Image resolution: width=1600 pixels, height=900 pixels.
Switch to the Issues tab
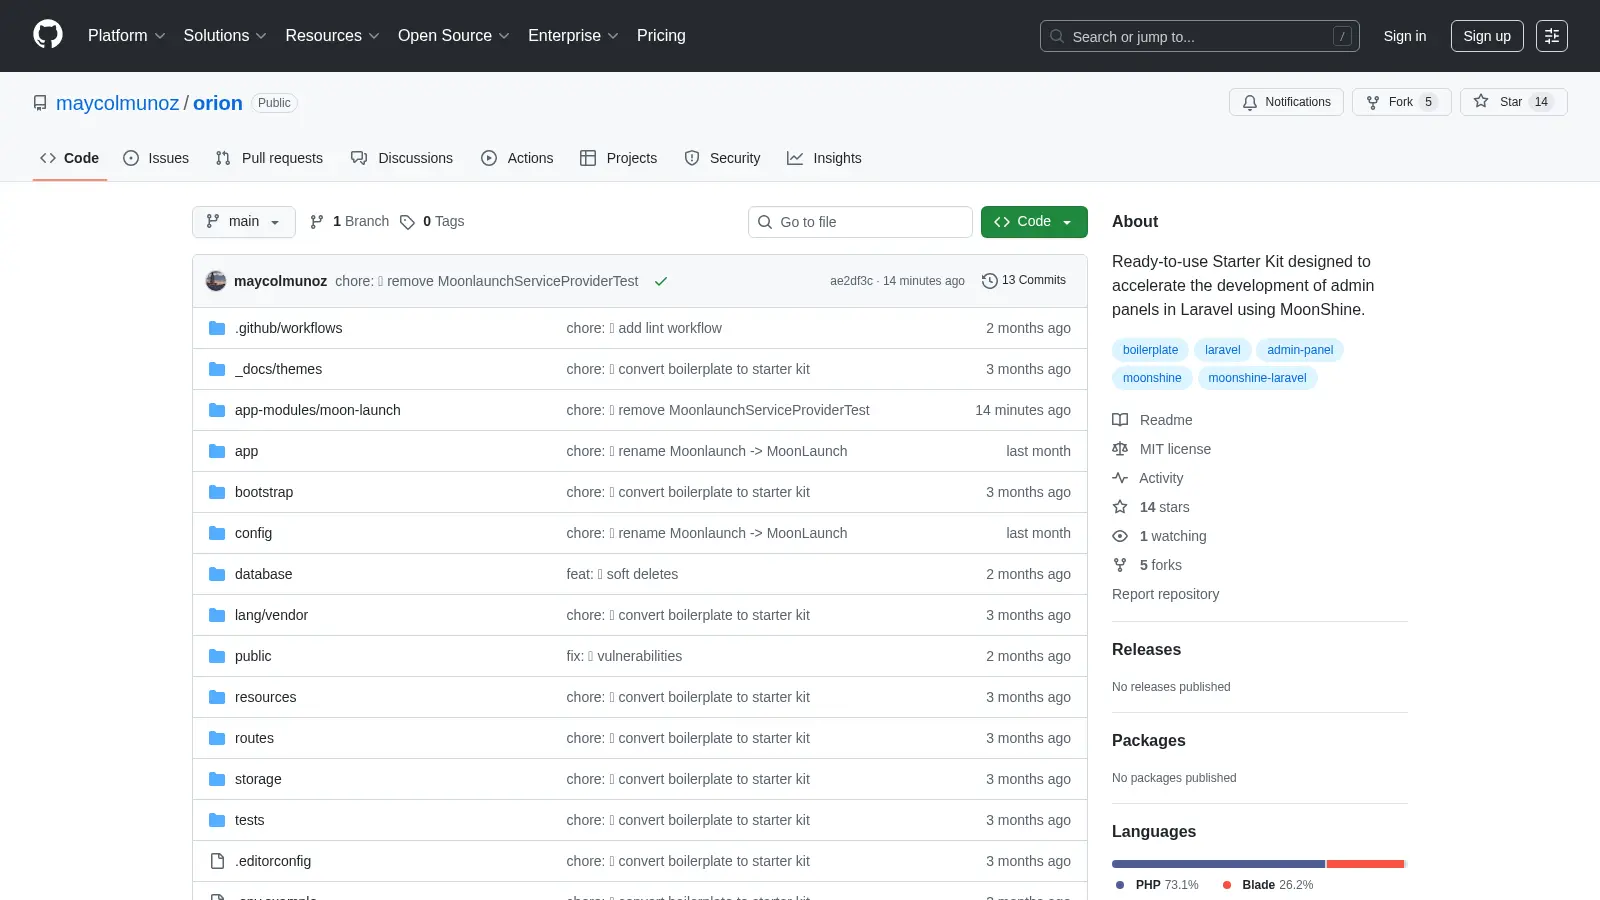click(x=156, y=158)
